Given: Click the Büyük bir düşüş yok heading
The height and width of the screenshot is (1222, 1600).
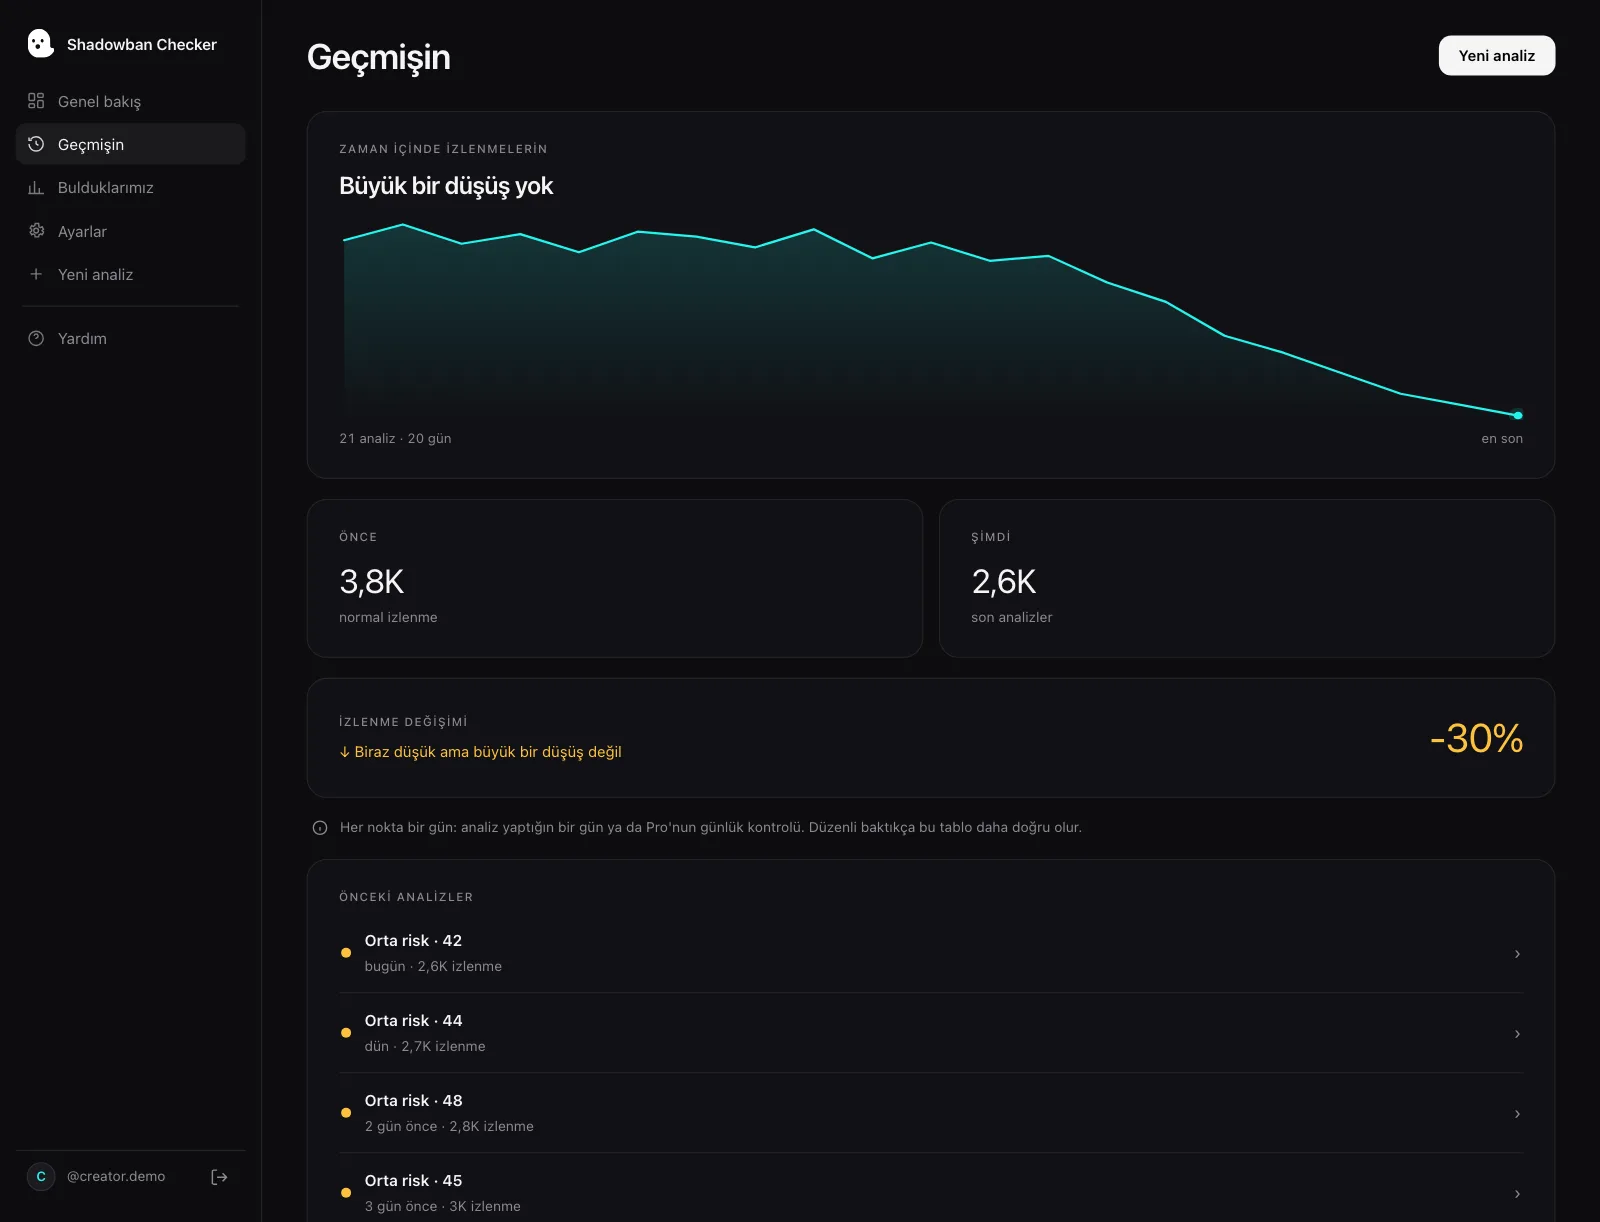Looking at the screenshot, I should (x=446, y=186).
